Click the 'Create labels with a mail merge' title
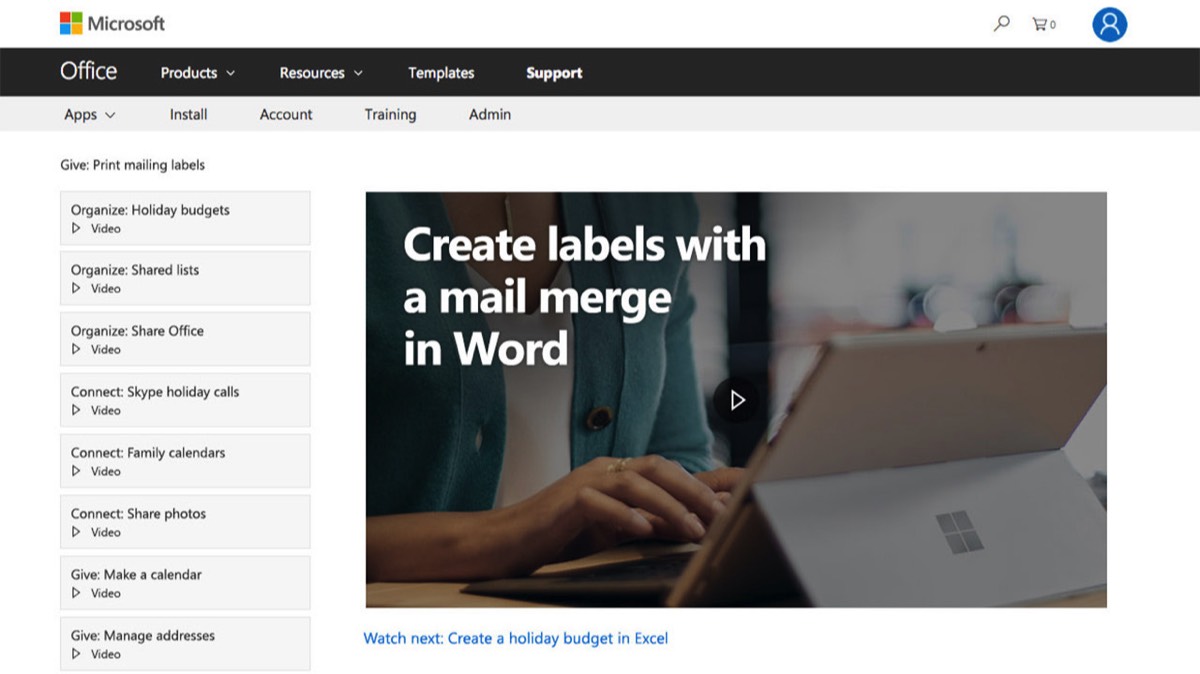This screenshot has height=674, width=1200. (585, 297)
